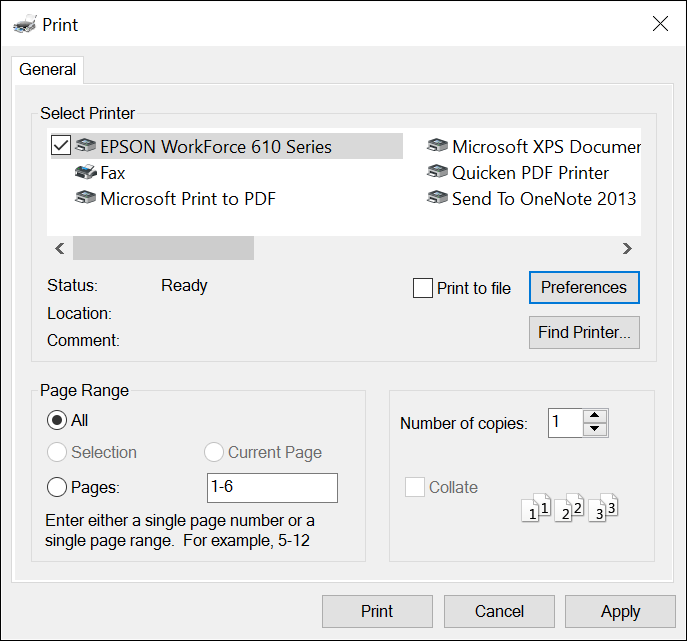Click the Print button

coord(377,611)
